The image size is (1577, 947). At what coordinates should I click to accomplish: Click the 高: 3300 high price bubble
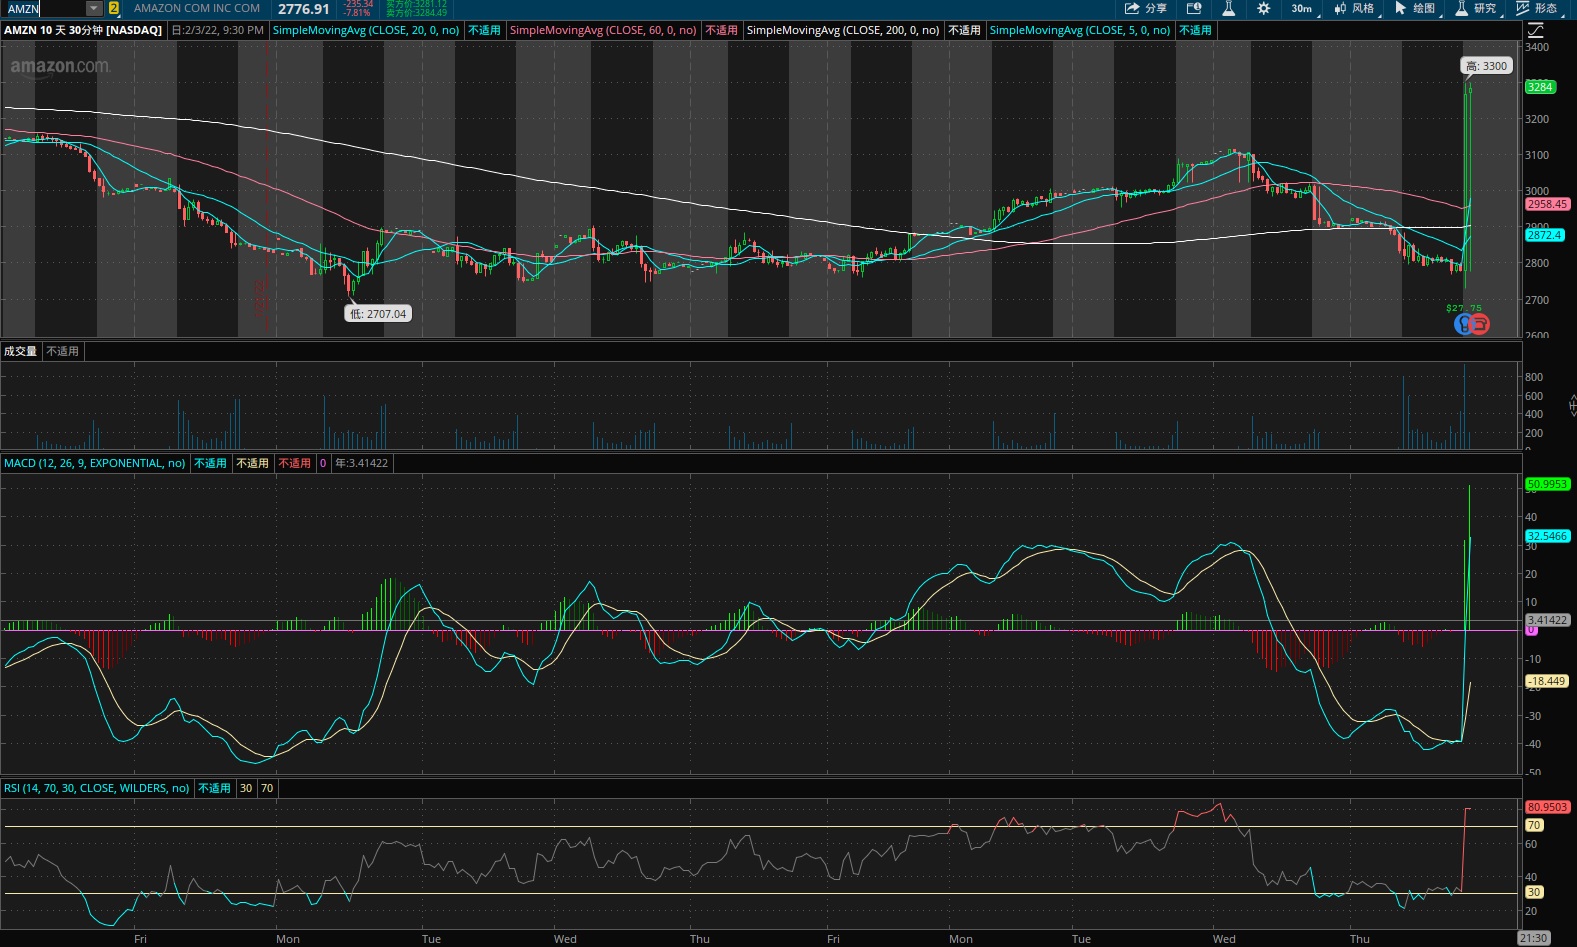1486,66
